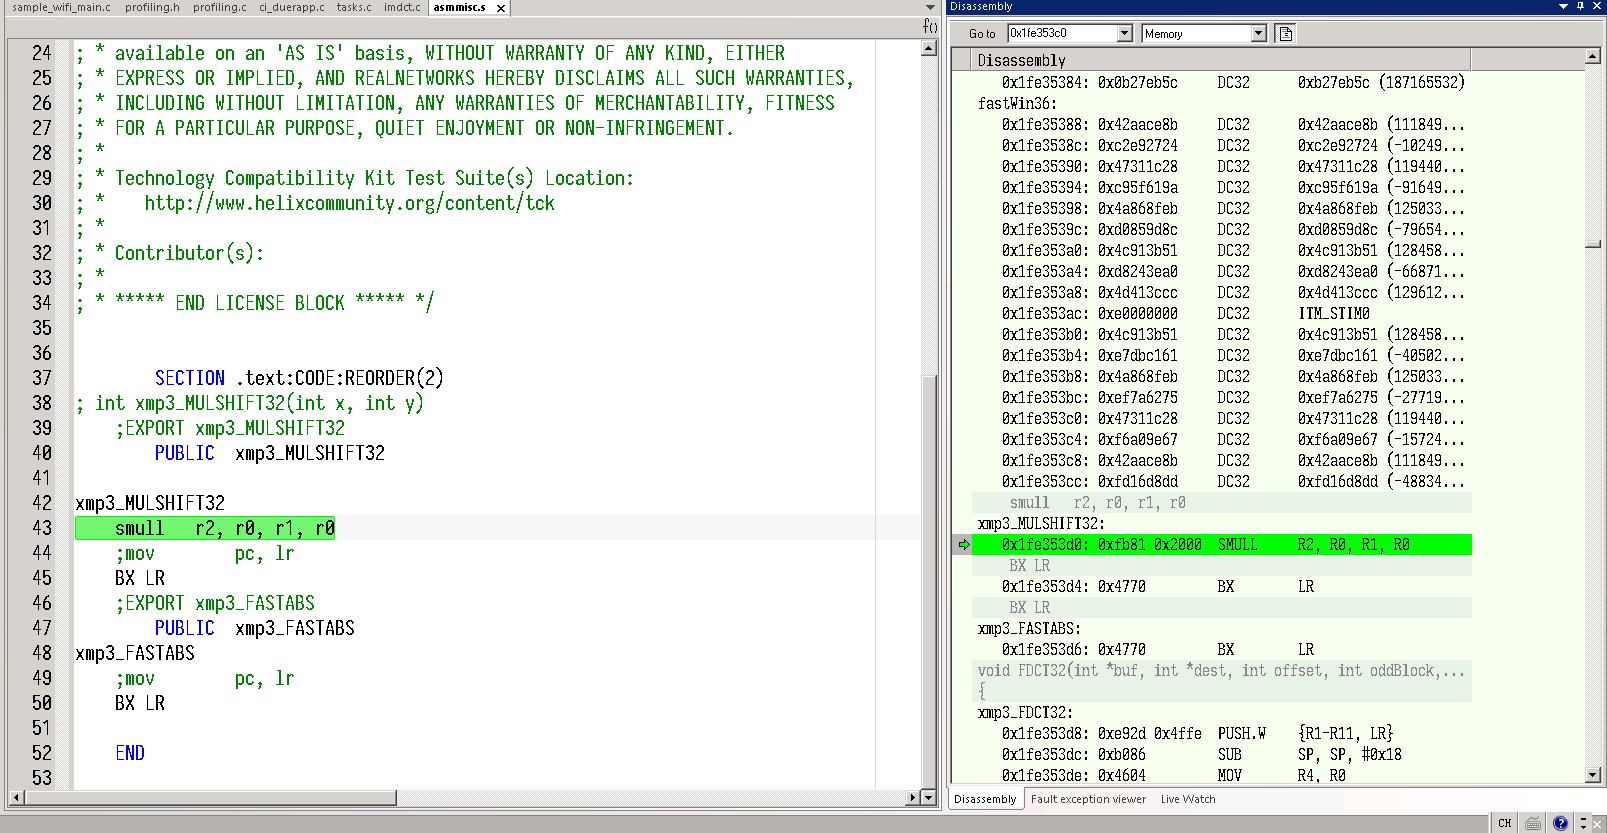Click the editor horizontal scrollbar left arrow
The height and width of the screenshot is (833, 1607).
click(16, 798)
